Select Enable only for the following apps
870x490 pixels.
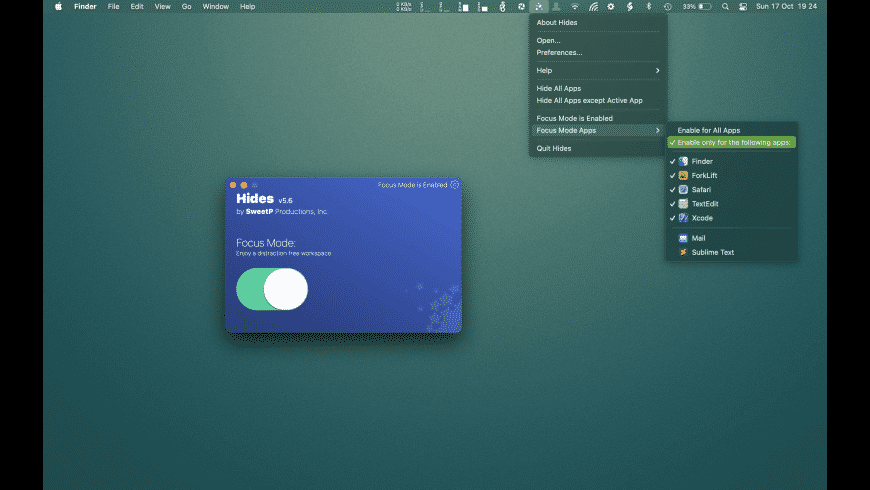point(732,143)
